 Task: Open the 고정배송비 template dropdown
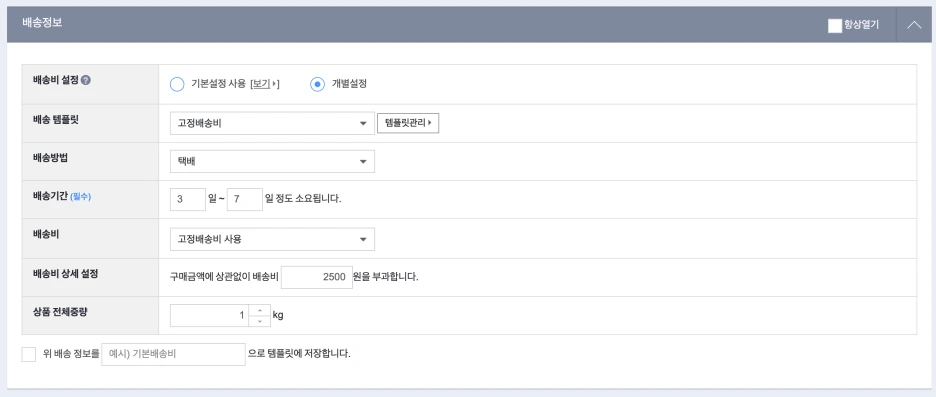point(272,124)
